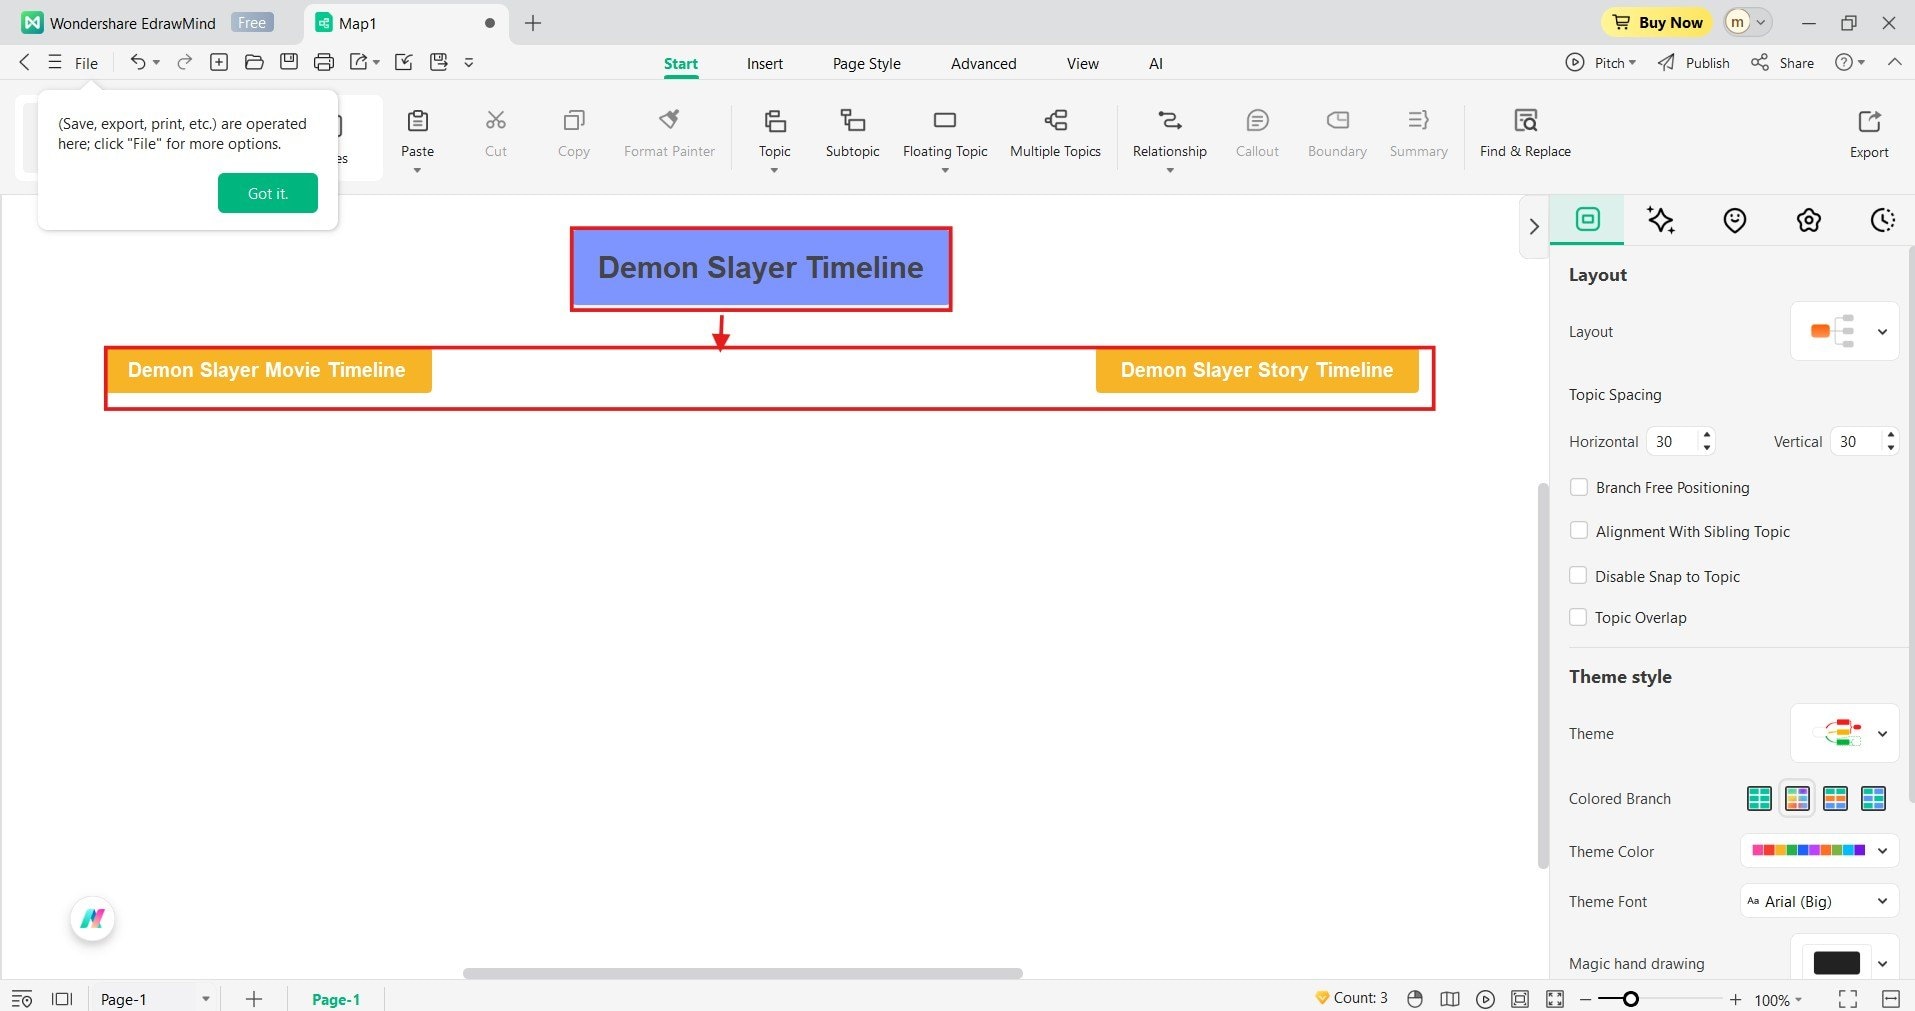Viewport: 1915px width, 1011px height.
Task: Switch to the Insert ribbon tab
Action: 764,63
